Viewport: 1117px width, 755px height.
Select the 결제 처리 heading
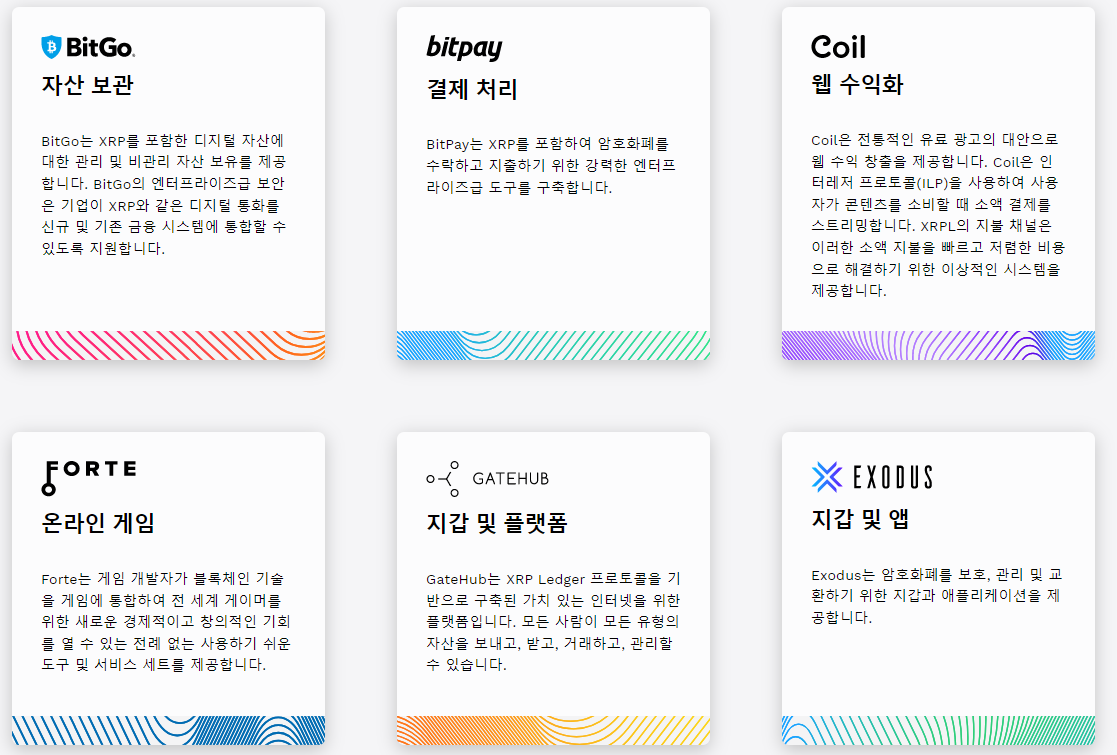pyautogui.click(x=472, y=89)
